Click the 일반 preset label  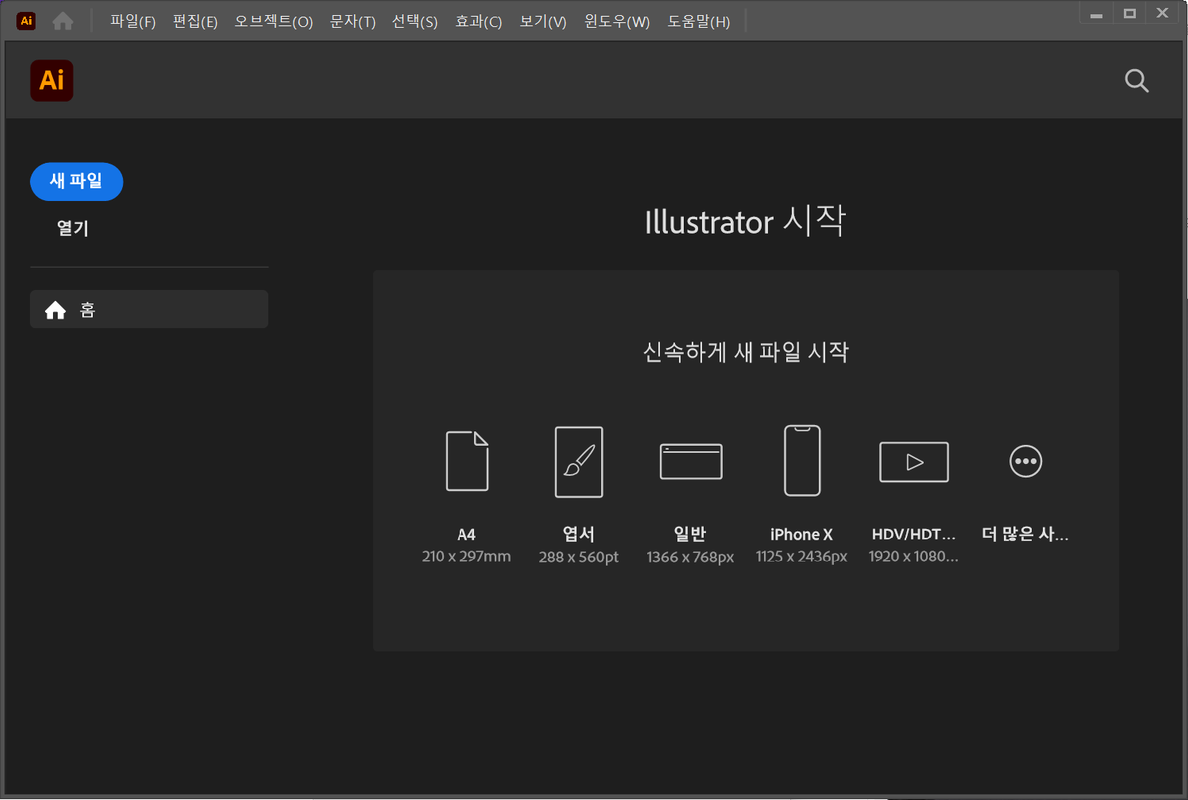[x=689, y=534]
